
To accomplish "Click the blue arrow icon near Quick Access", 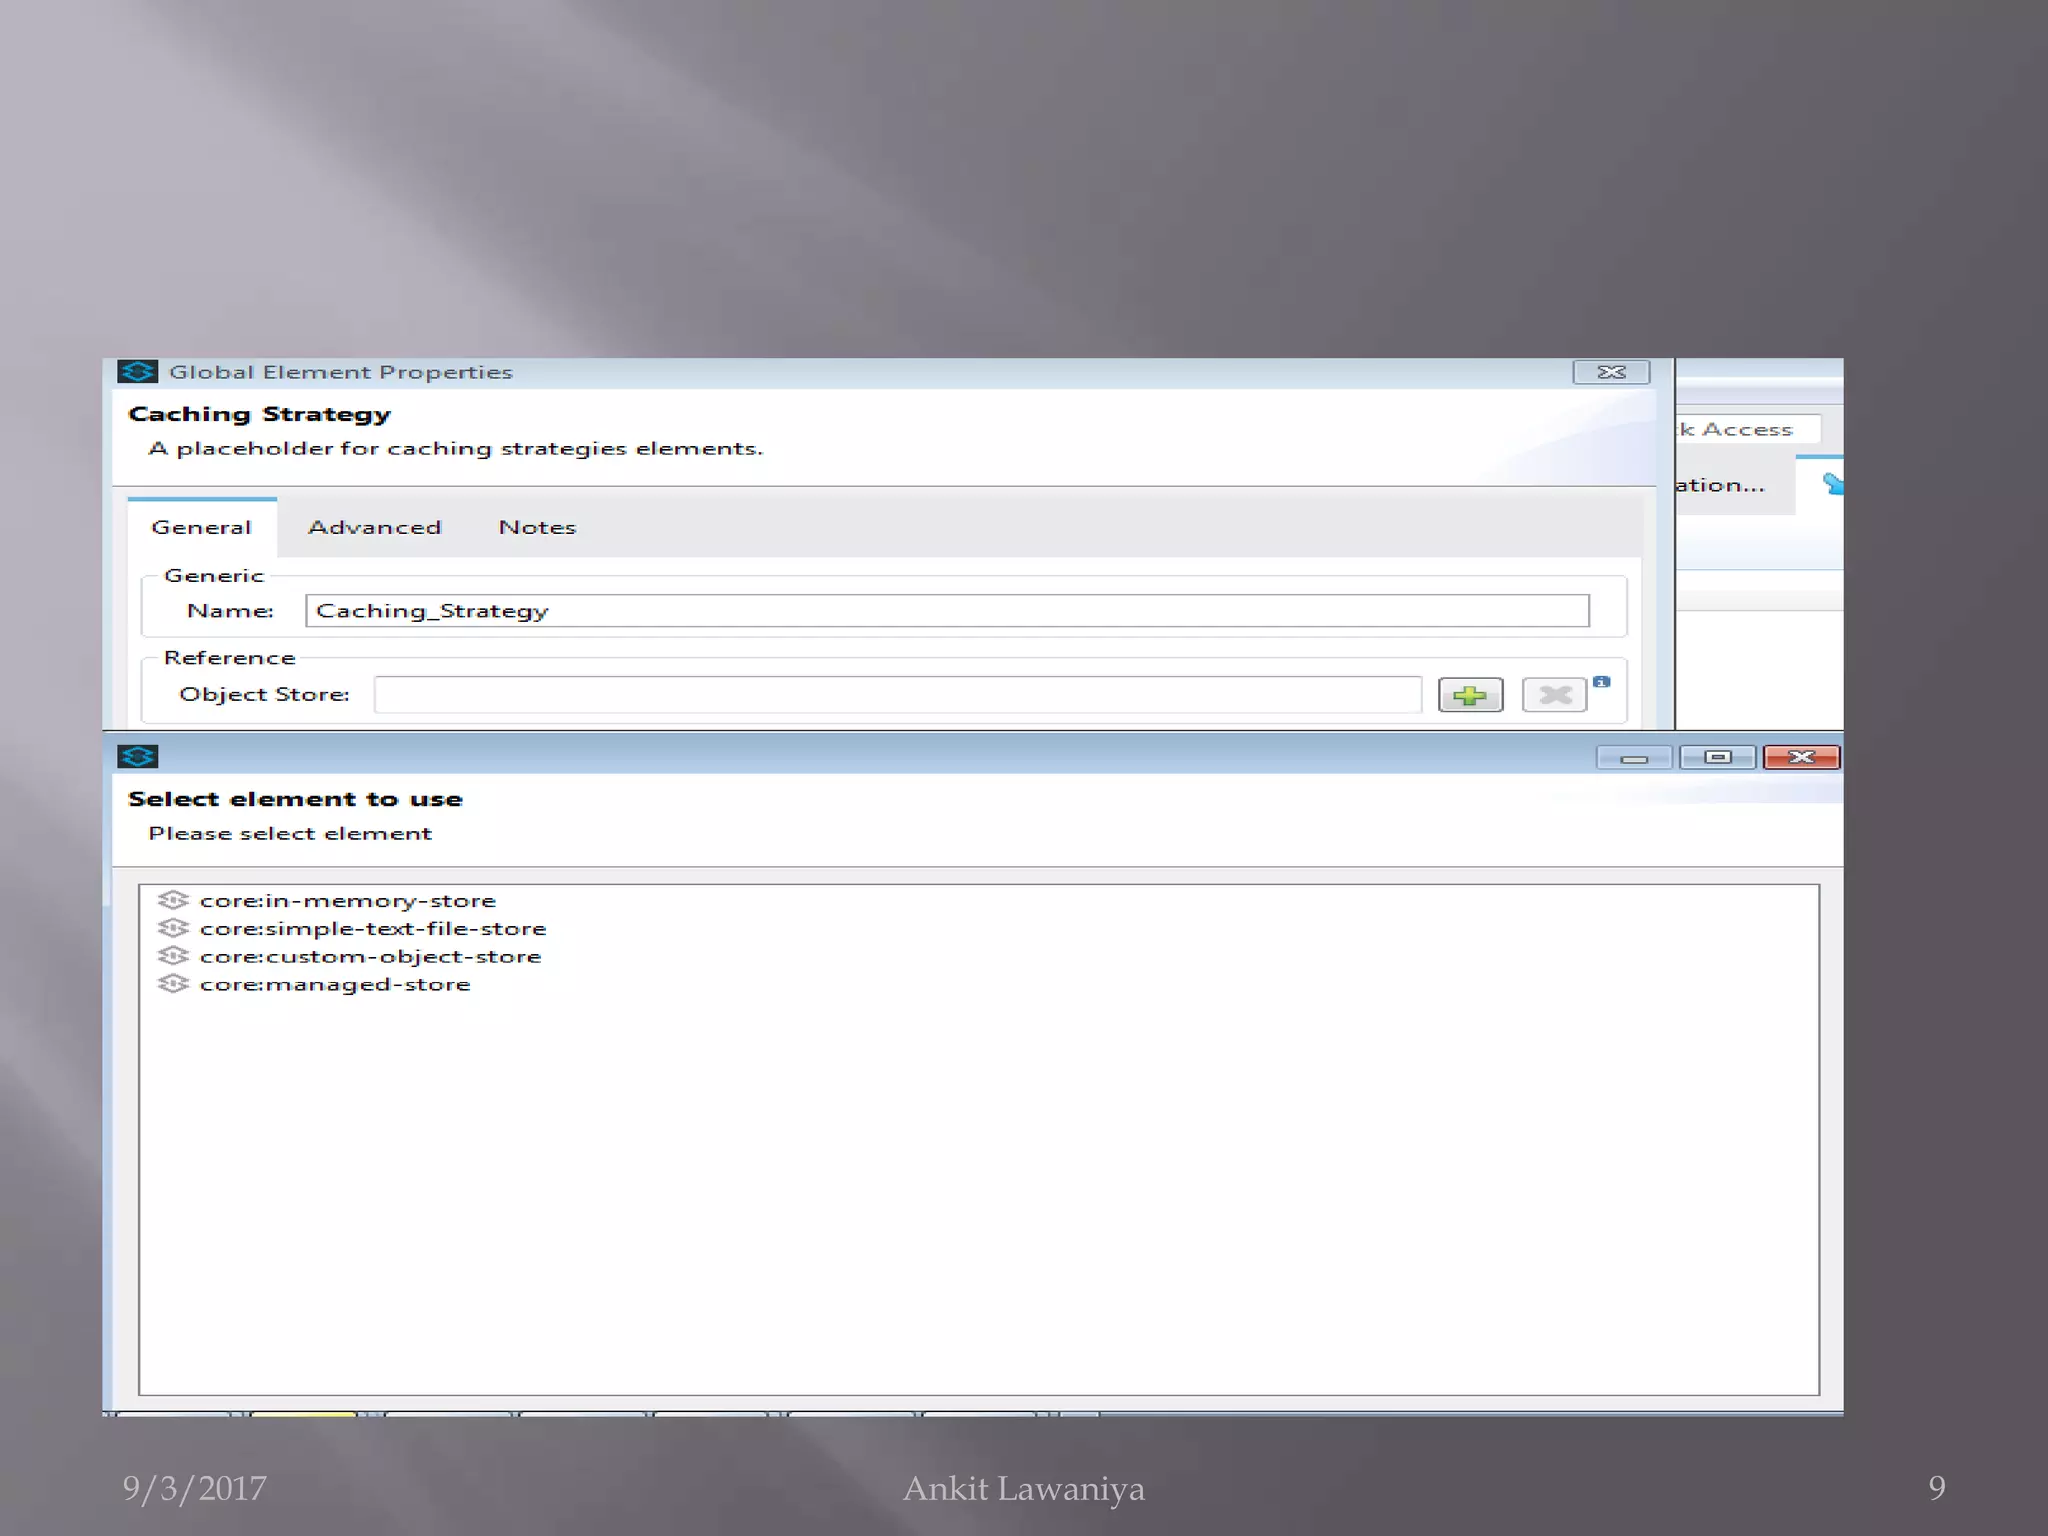I will (1832, 484).
